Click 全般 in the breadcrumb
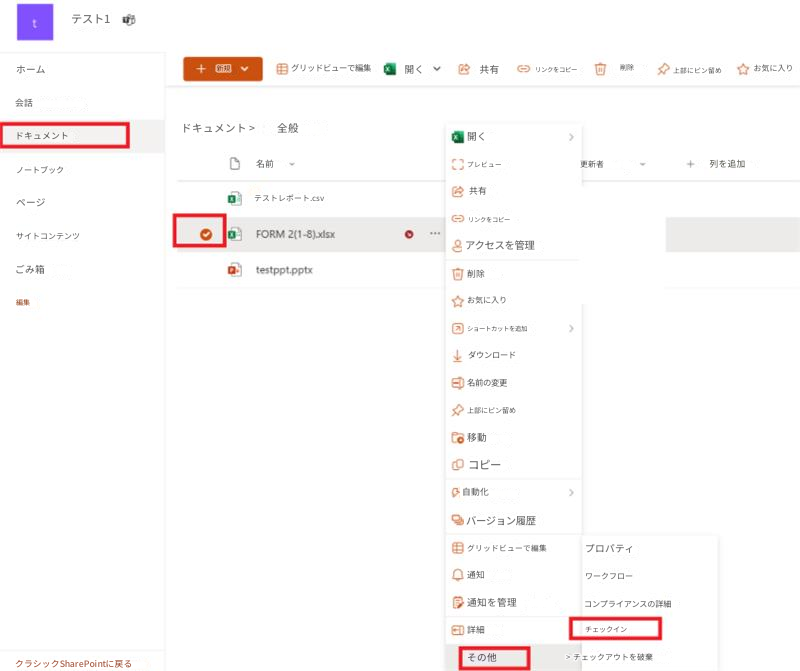The height and width of the screenshot is (671, 800). [288, 128]
